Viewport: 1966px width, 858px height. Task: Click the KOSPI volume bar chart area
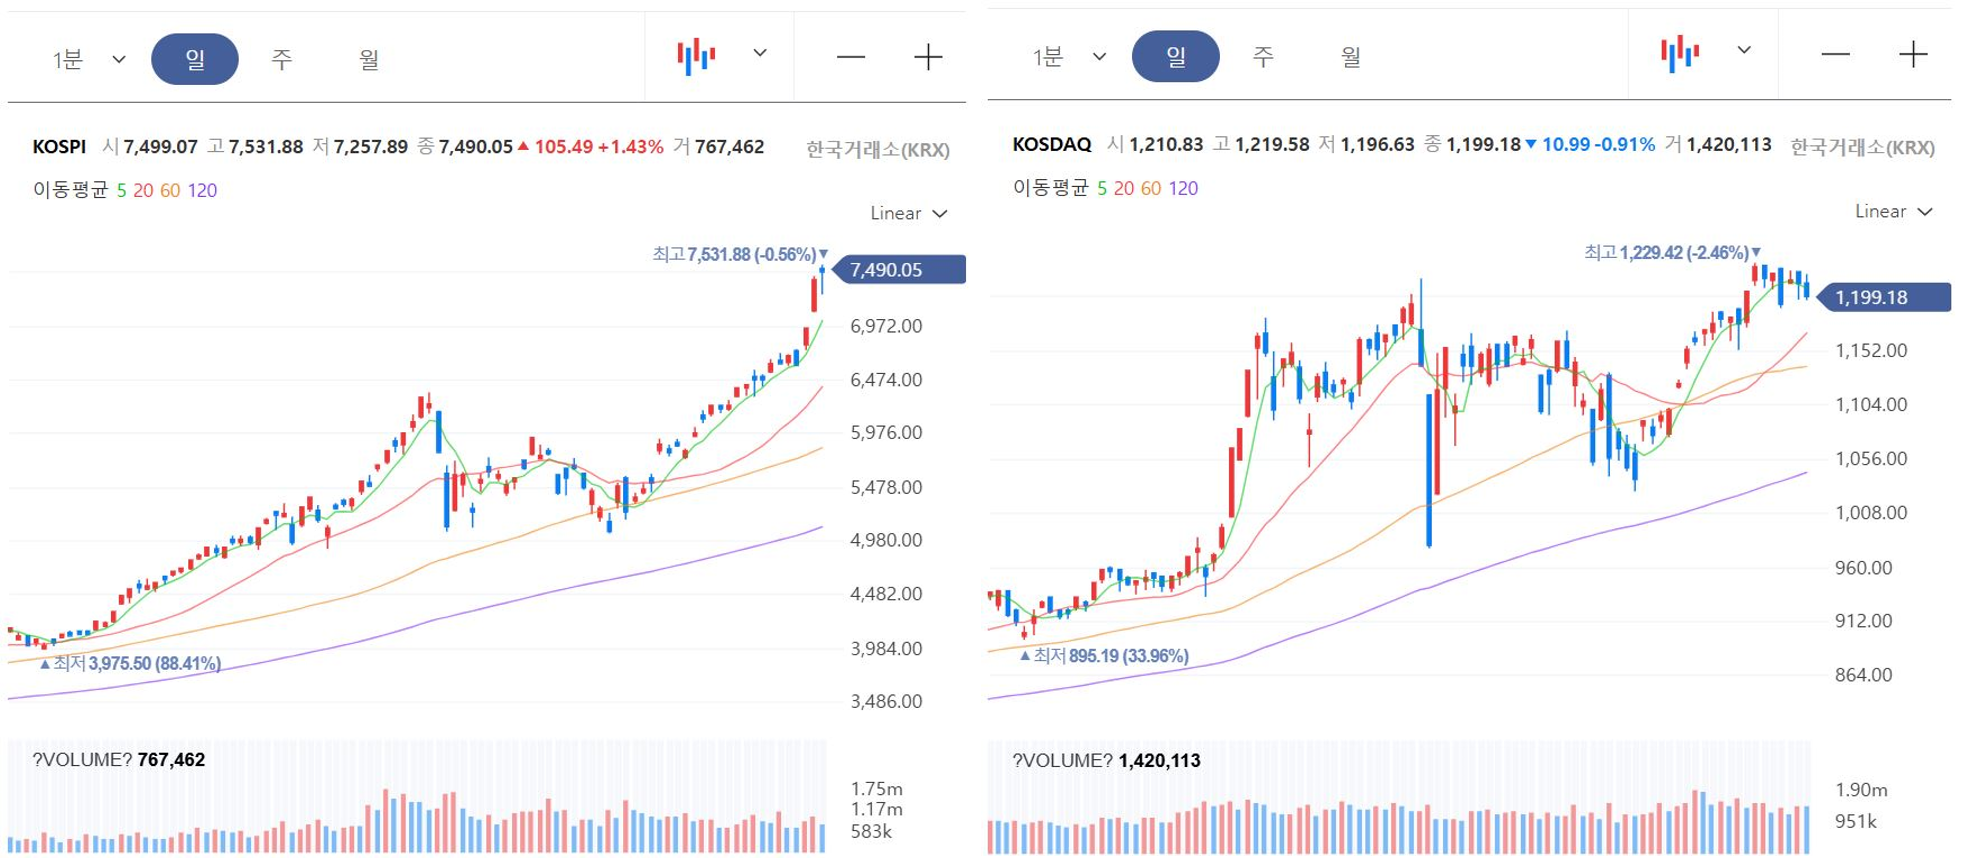[417, 797]
